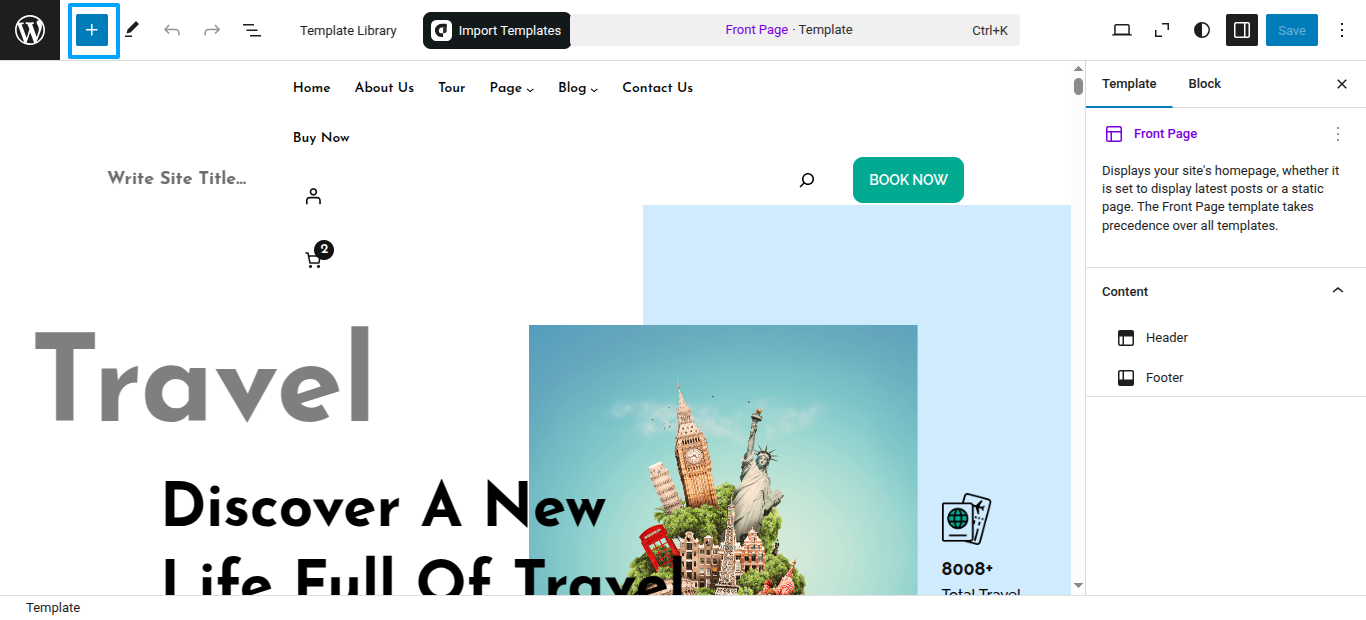Open the Front Page Template command palette

click(x=794, y=30)
